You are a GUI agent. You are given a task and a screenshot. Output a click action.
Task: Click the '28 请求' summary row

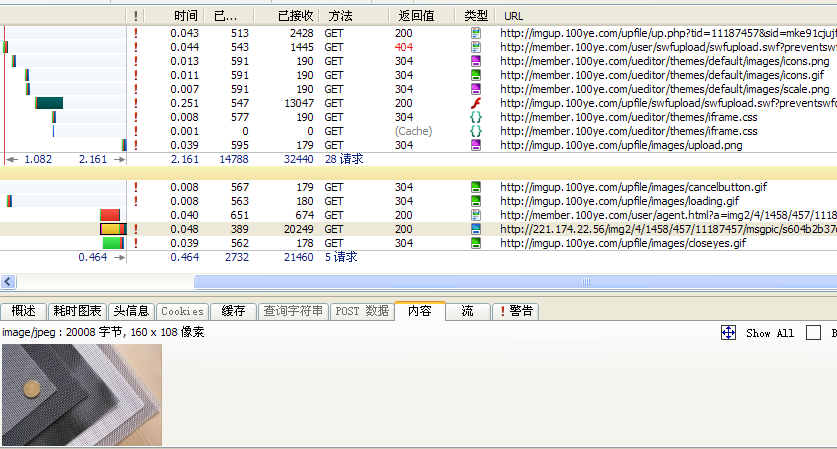344,159
